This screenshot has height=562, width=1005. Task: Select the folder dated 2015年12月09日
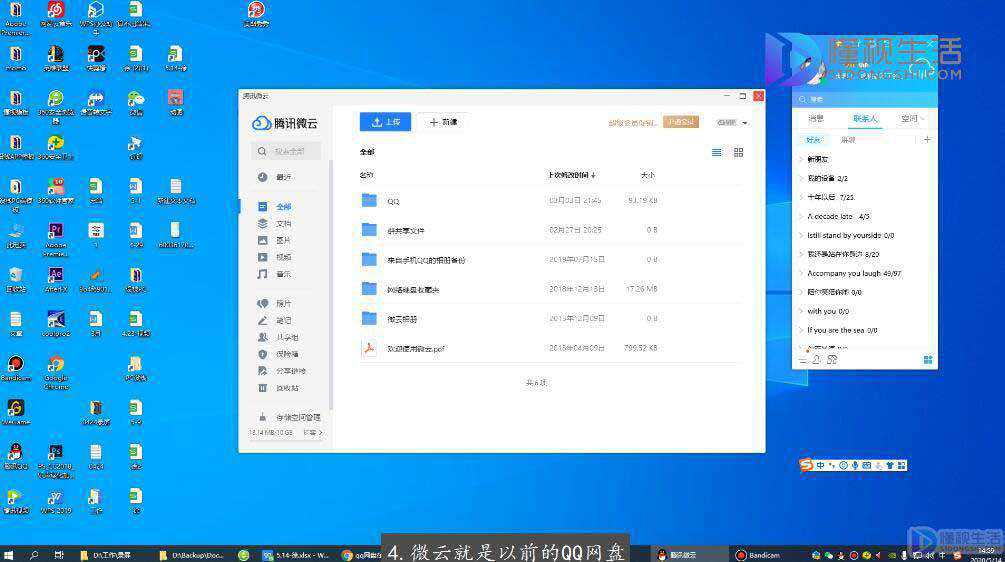point(549,318)
